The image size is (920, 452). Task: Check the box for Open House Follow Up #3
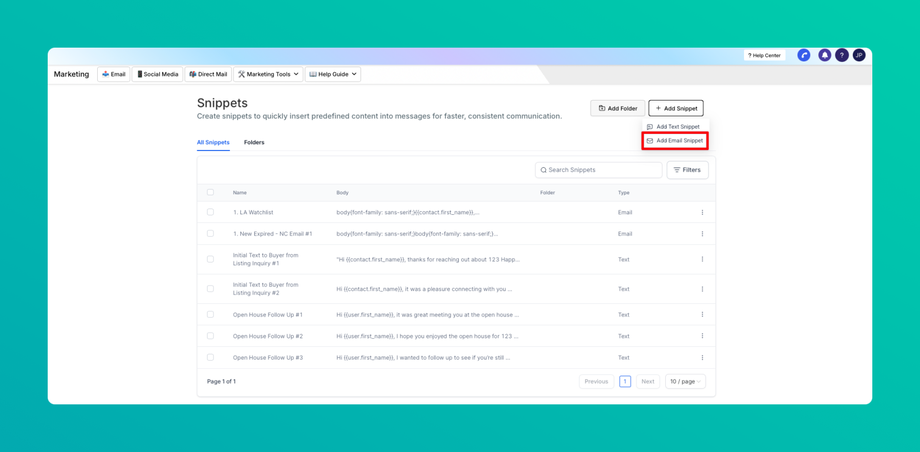211,357
